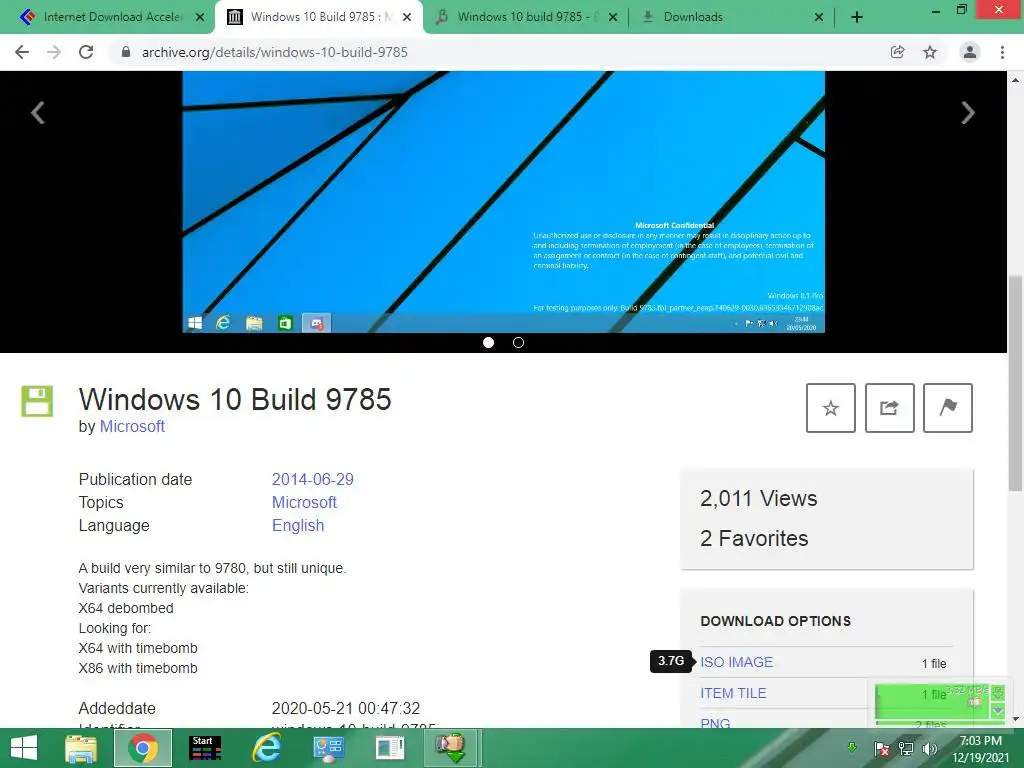This screenshot has width=1024, height=768.
Task: Download the ITEM TILE option
Action: 733,694
